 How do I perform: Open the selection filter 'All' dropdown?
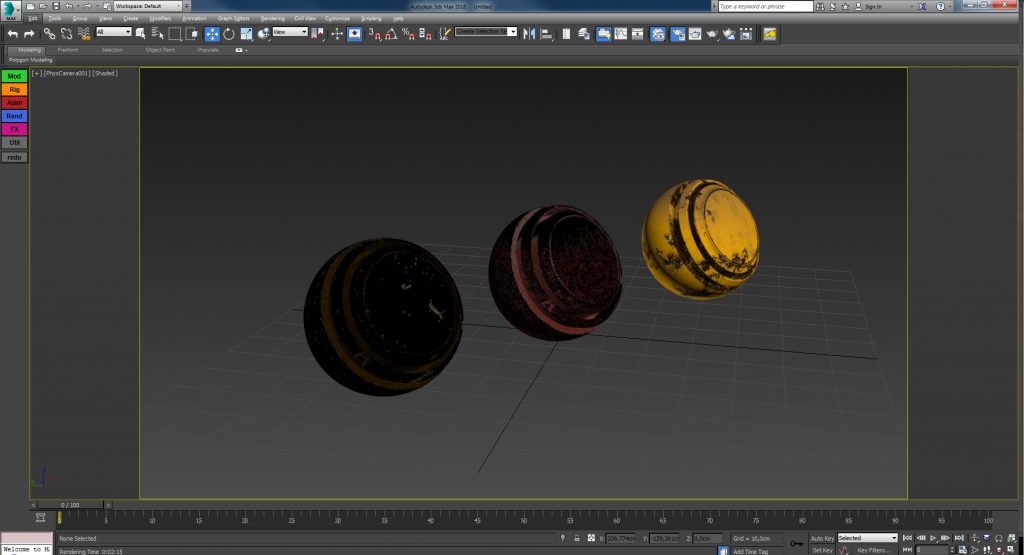click(114, 31)
